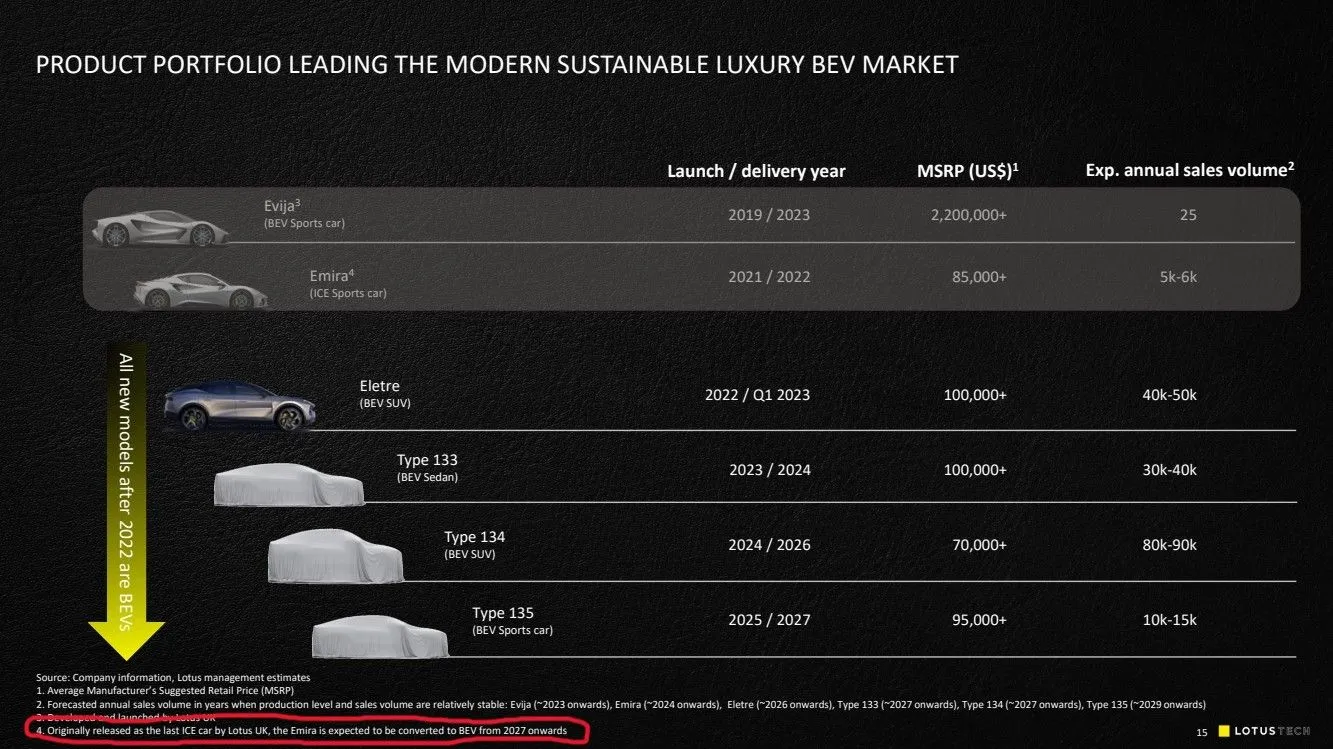Click the Eletre 40k-50k sales volume value
This screenshot has width=1333, height=749.
coord(1169,395)
